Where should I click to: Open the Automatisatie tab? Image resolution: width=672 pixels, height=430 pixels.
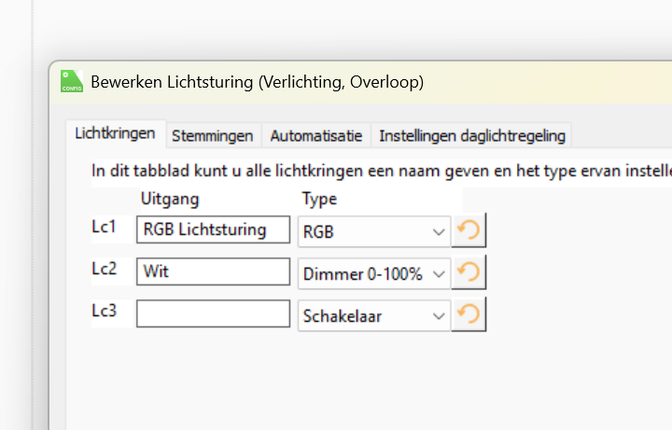[316, 135]
